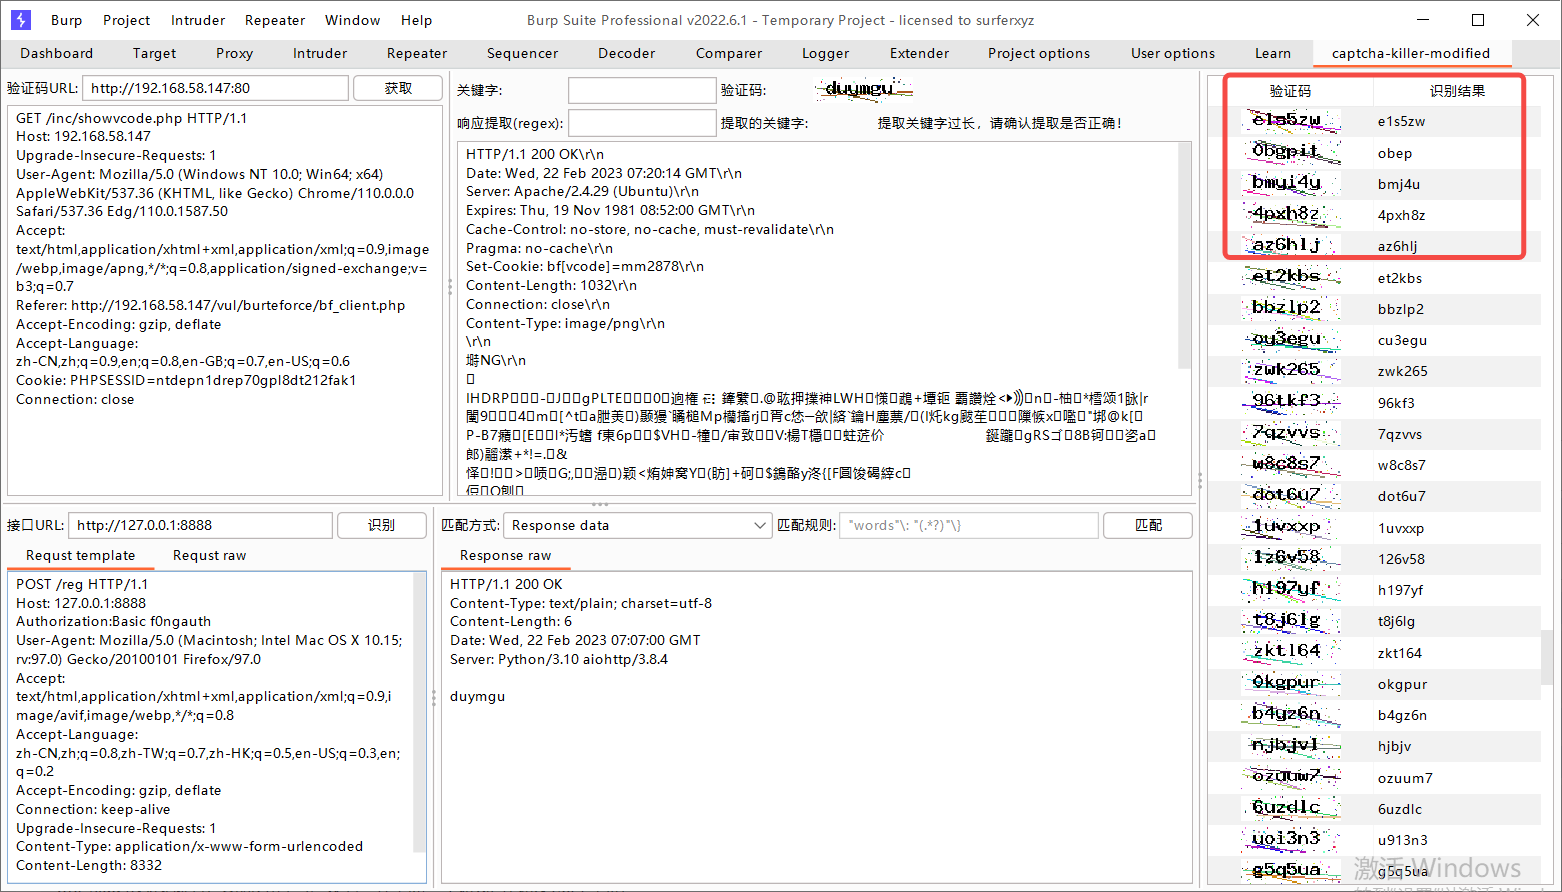Select the 96kf3 result row
1562x892 pixels.
[1374, 403]
